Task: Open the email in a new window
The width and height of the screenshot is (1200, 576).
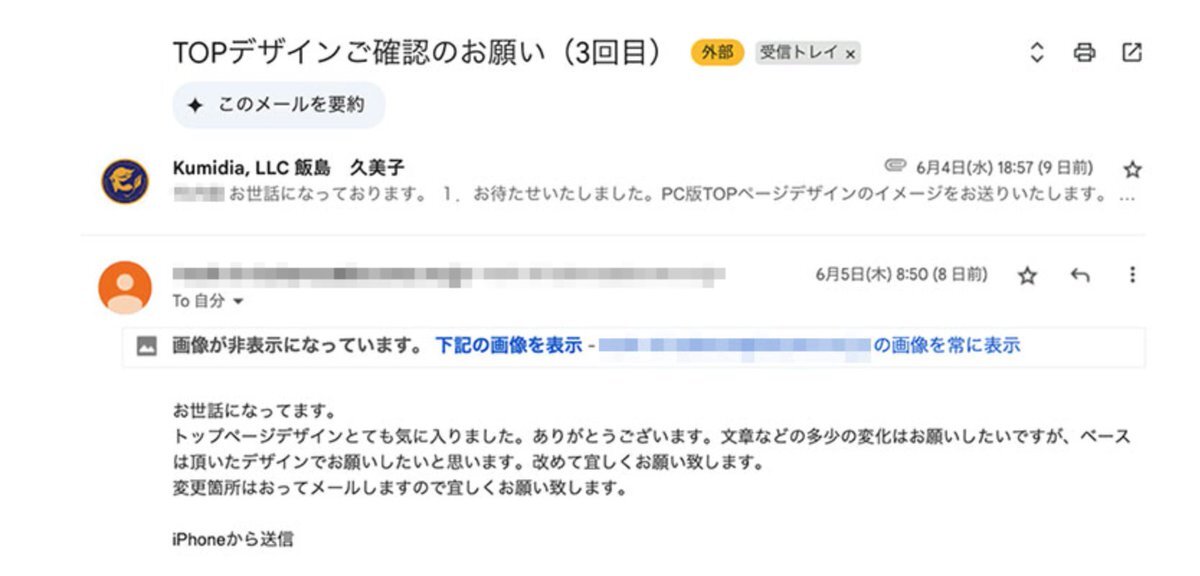Action: (1132, 54)
